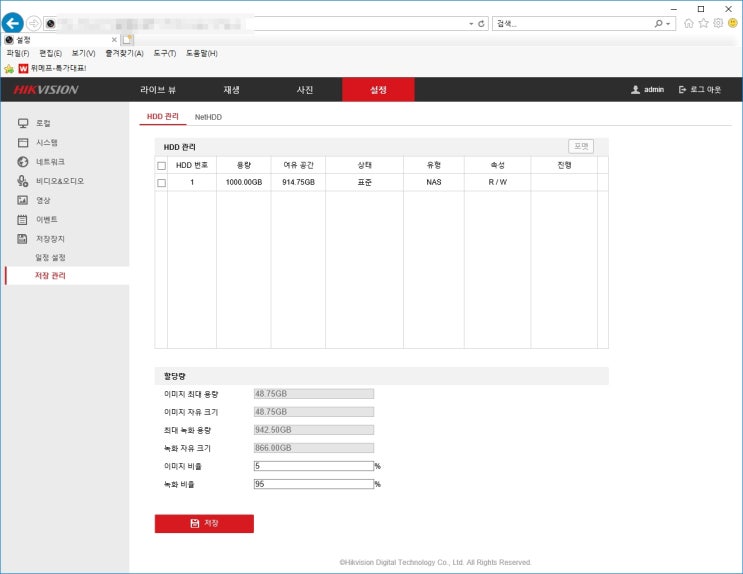Click the site favicon in address bar
This screenshot has width=743, height=574.
[x=50, y=23]
